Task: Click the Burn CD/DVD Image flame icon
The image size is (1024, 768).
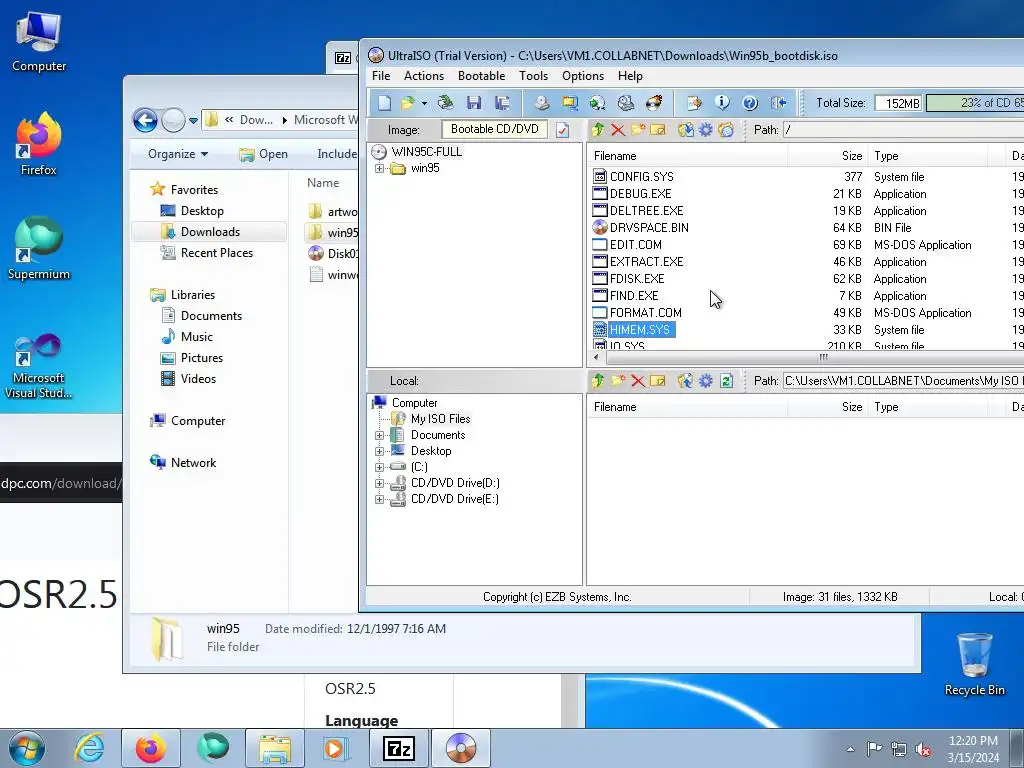Action: pyautogui.click(x=654, y=103)
